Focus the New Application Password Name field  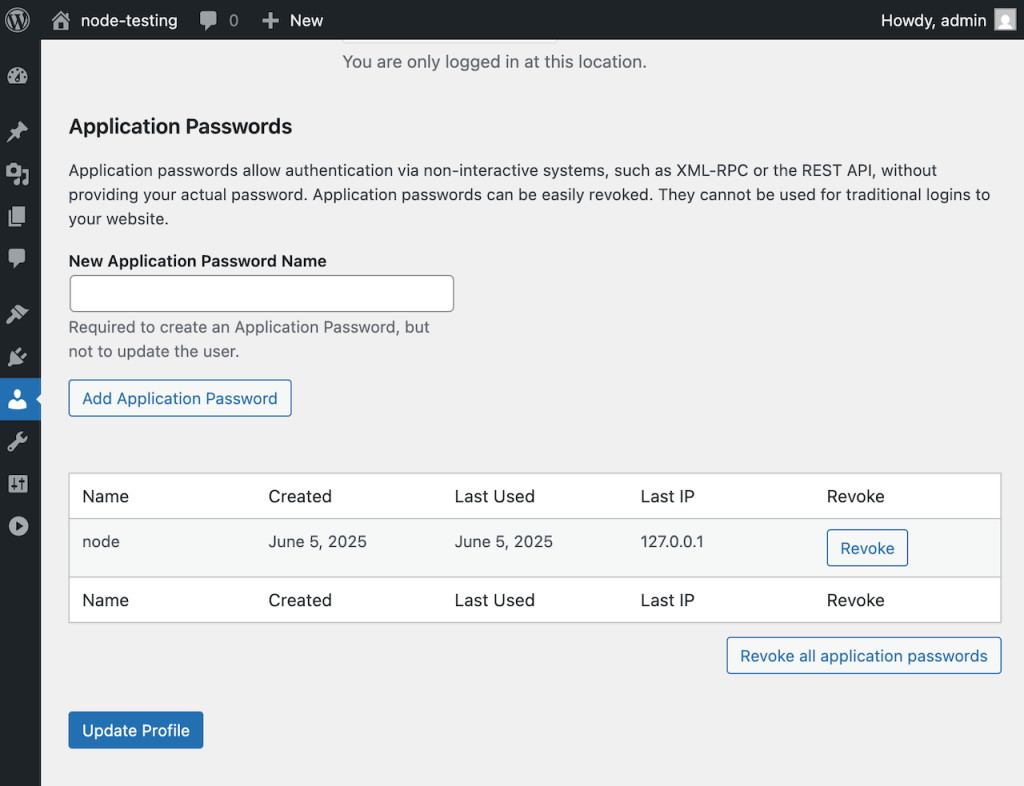[261, 294]
